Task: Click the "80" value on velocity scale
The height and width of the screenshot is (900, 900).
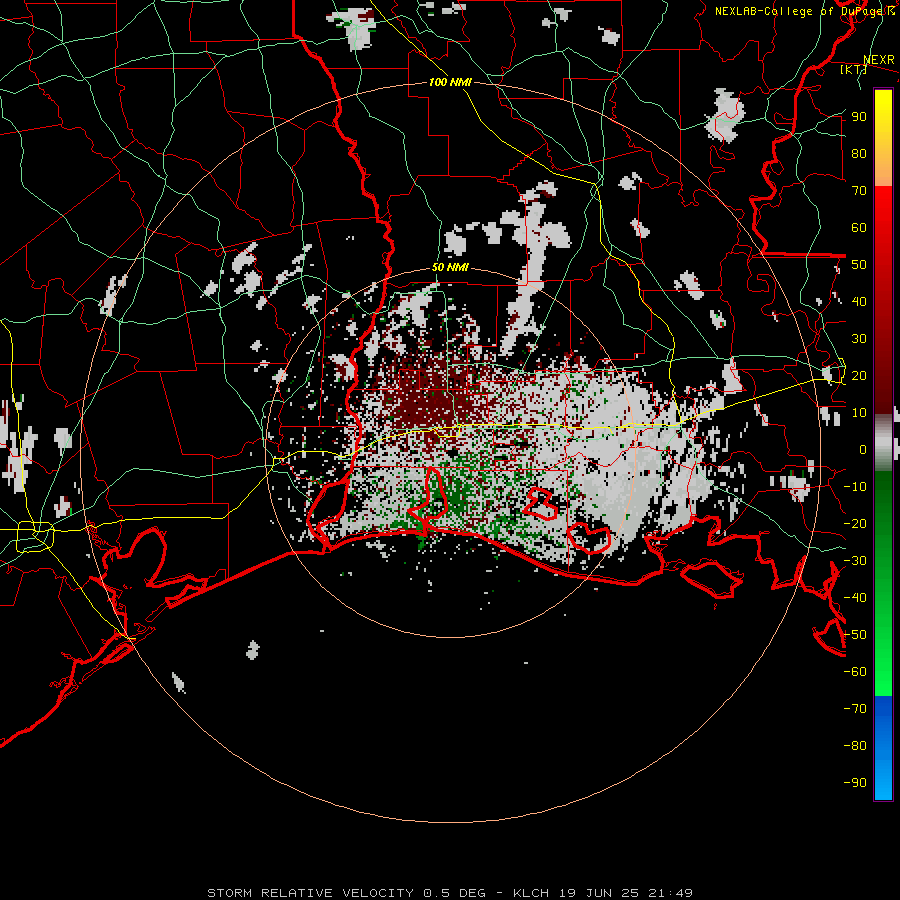Action: [x=859, y=153]
